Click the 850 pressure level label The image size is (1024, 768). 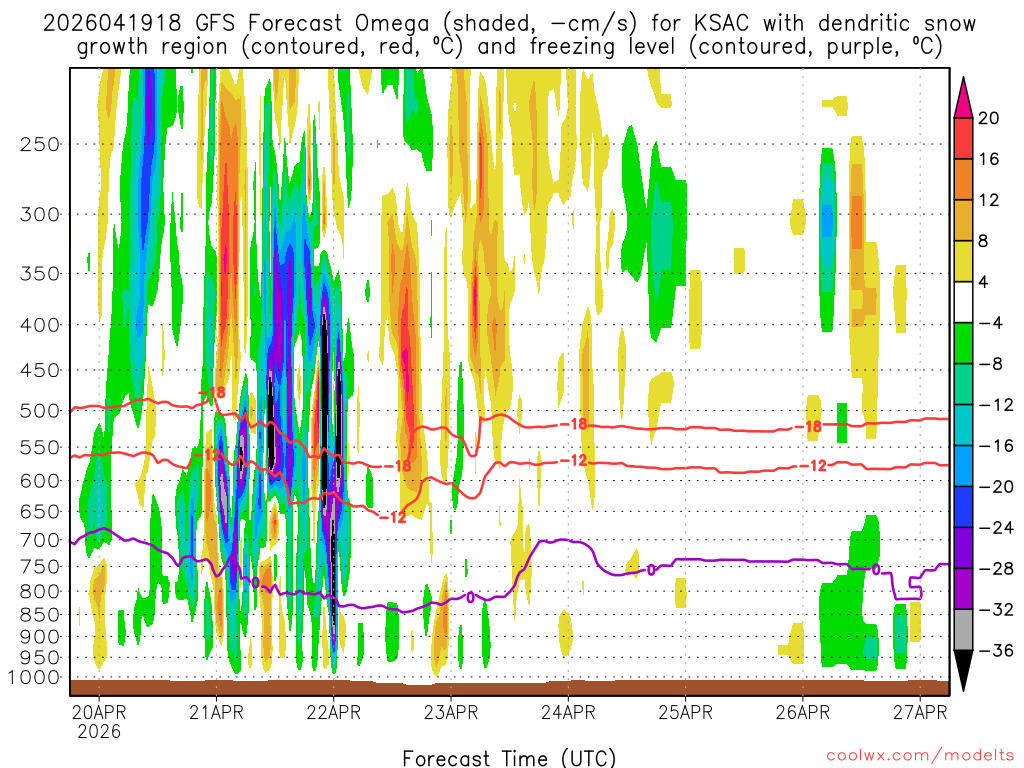40,615
